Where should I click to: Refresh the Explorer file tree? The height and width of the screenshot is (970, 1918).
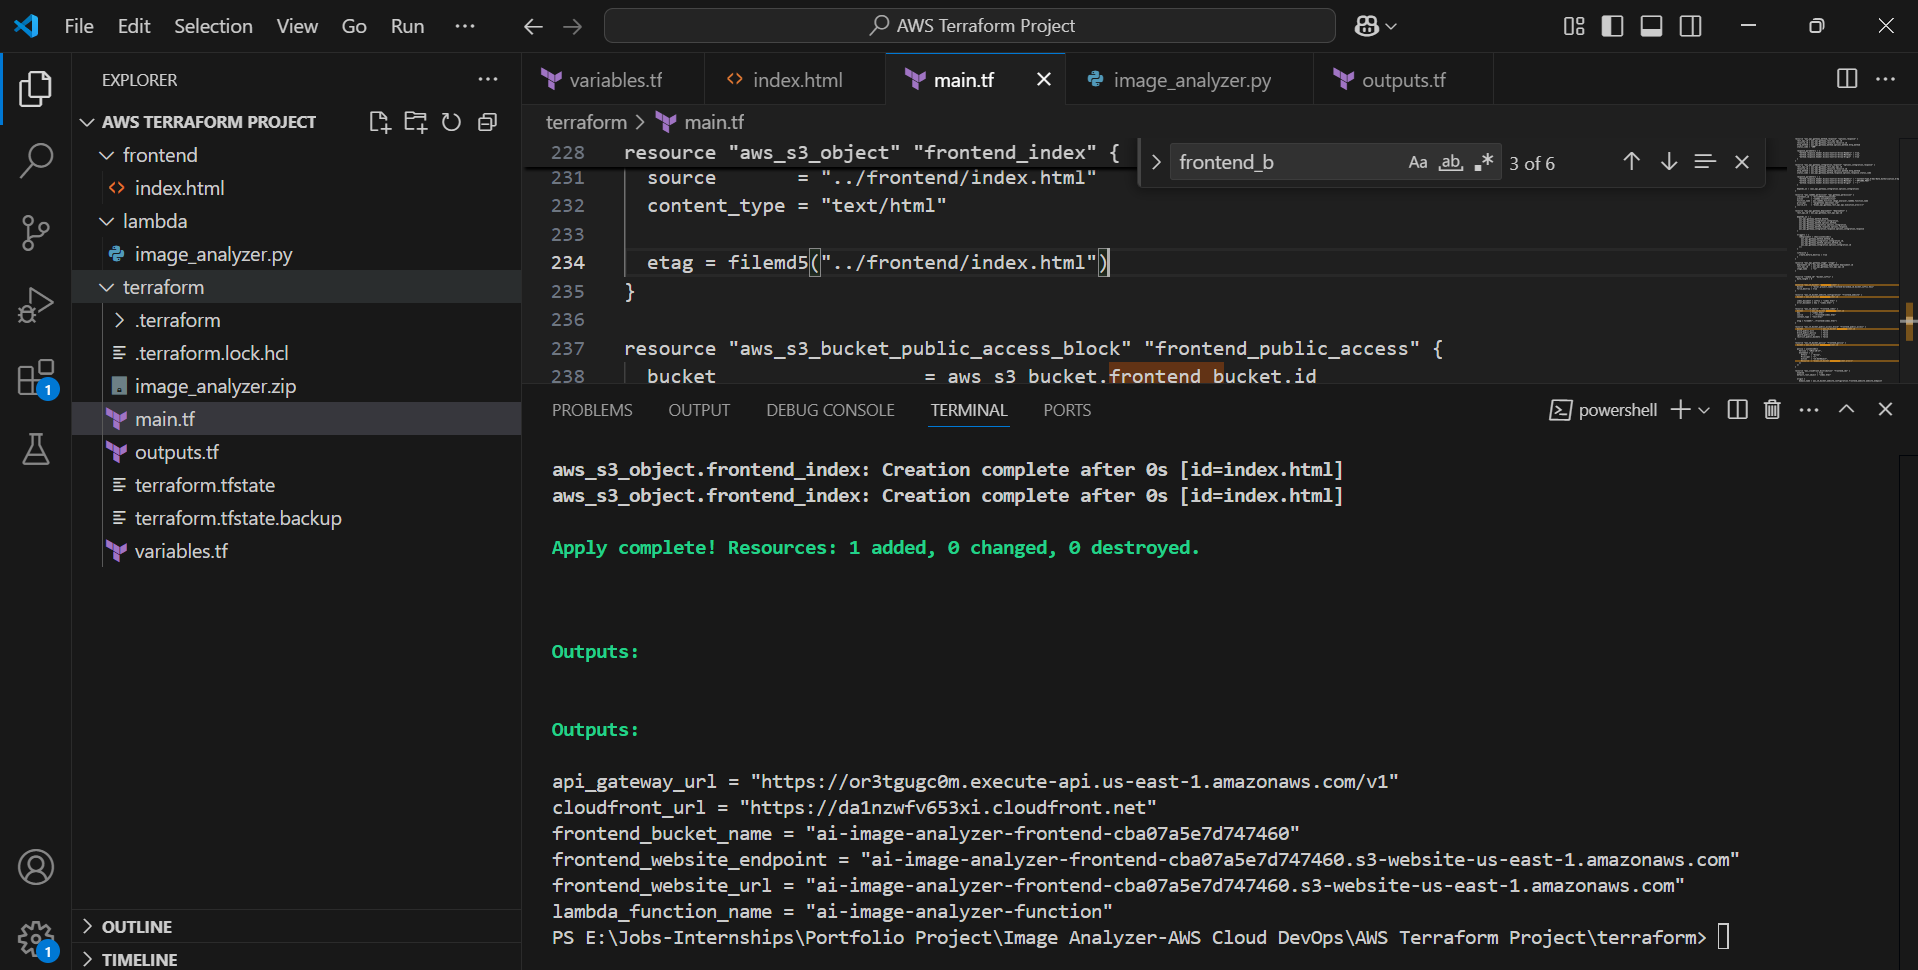point(451,121)
